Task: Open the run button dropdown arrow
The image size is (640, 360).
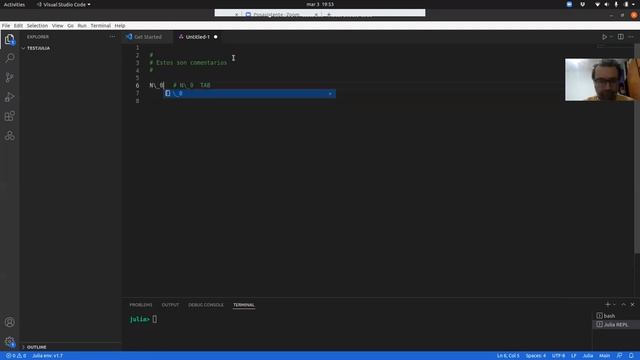Action: point(611,37)
